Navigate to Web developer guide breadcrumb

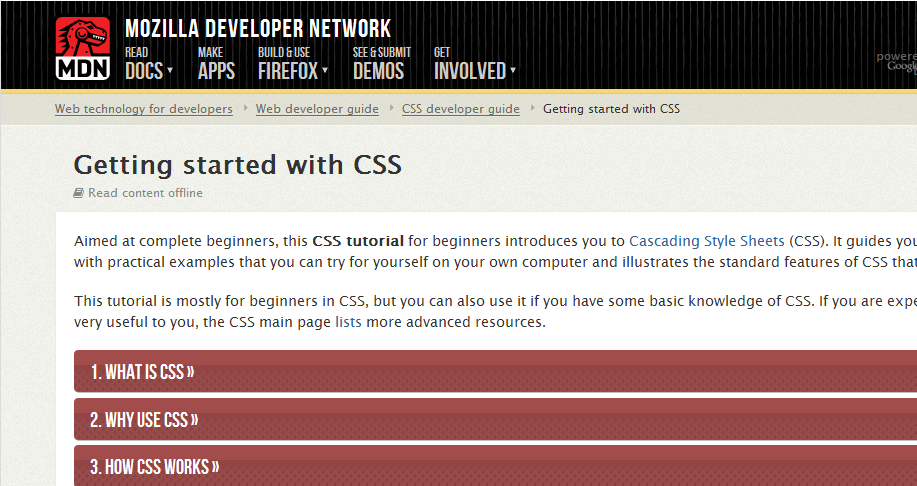[317, 109]
